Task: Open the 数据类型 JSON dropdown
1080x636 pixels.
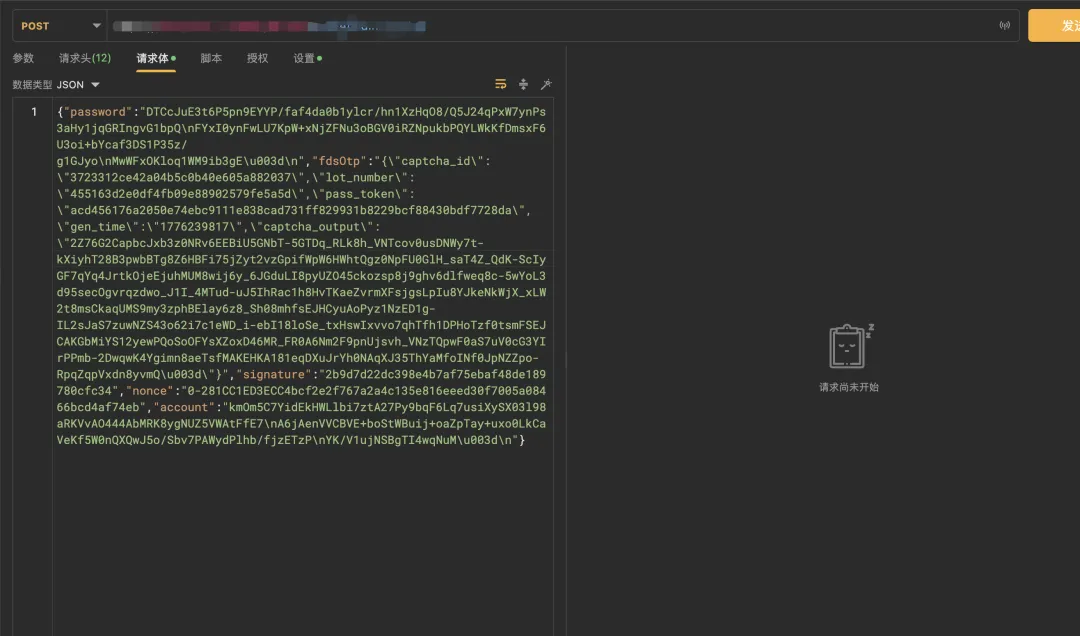Action: 78,85
